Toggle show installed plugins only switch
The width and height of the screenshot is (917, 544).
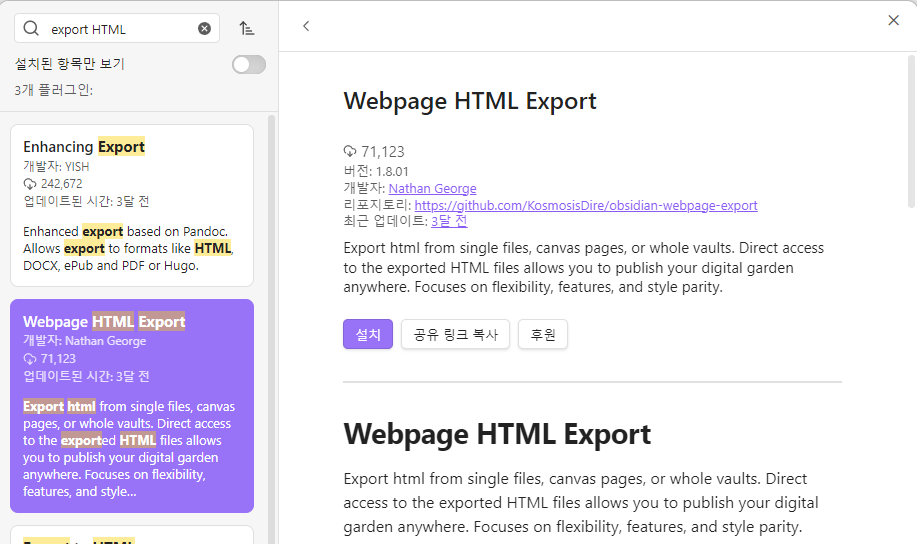(x=249, y=64)
